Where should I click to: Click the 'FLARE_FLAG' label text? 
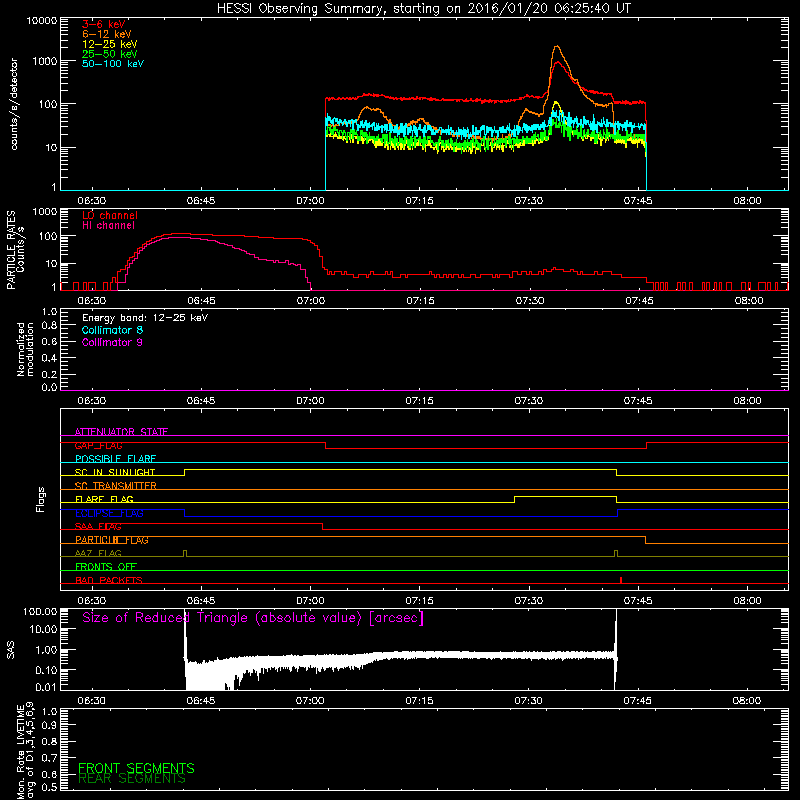pos(104,499)
